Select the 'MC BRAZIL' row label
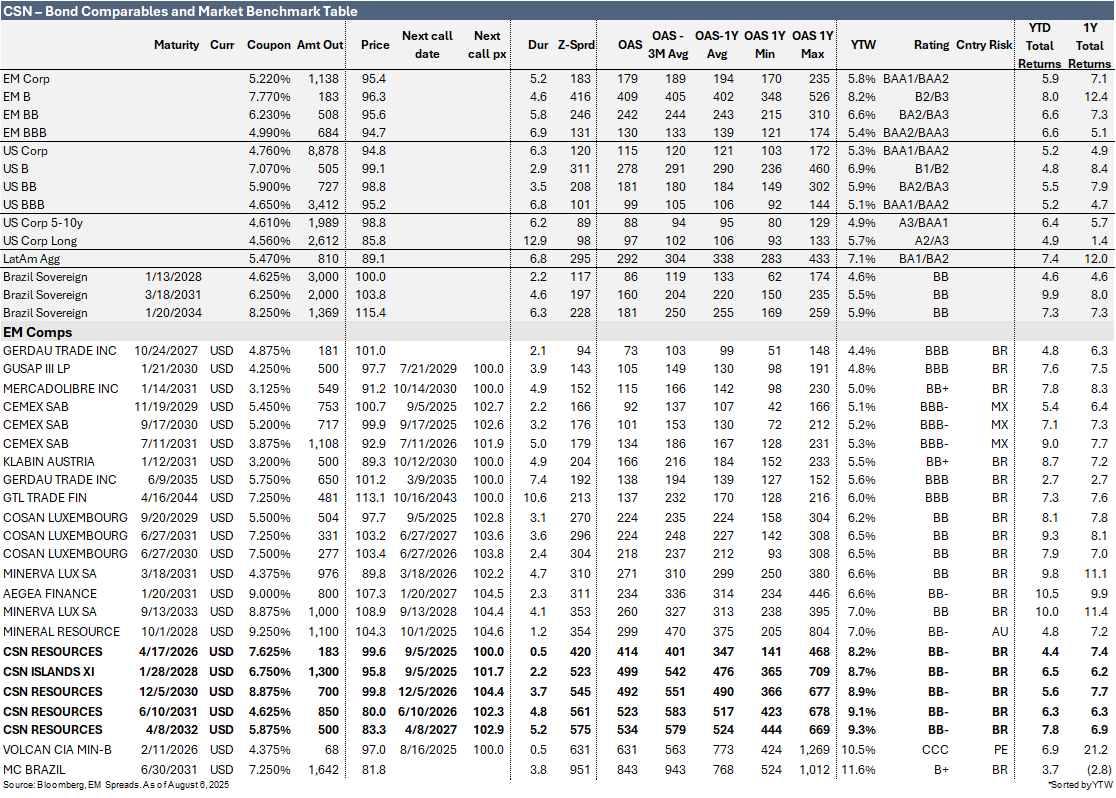The height and width of the screenshot is (798, 1116). [34, 770]
